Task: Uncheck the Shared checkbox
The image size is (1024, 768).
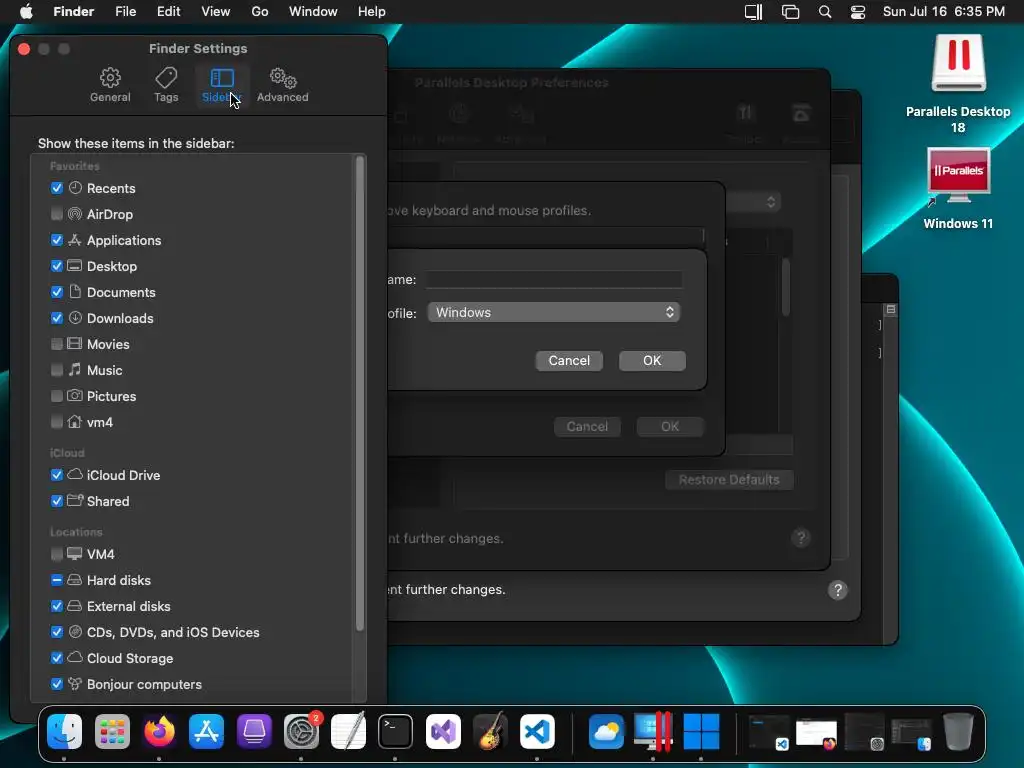Action: click(57, 502)
